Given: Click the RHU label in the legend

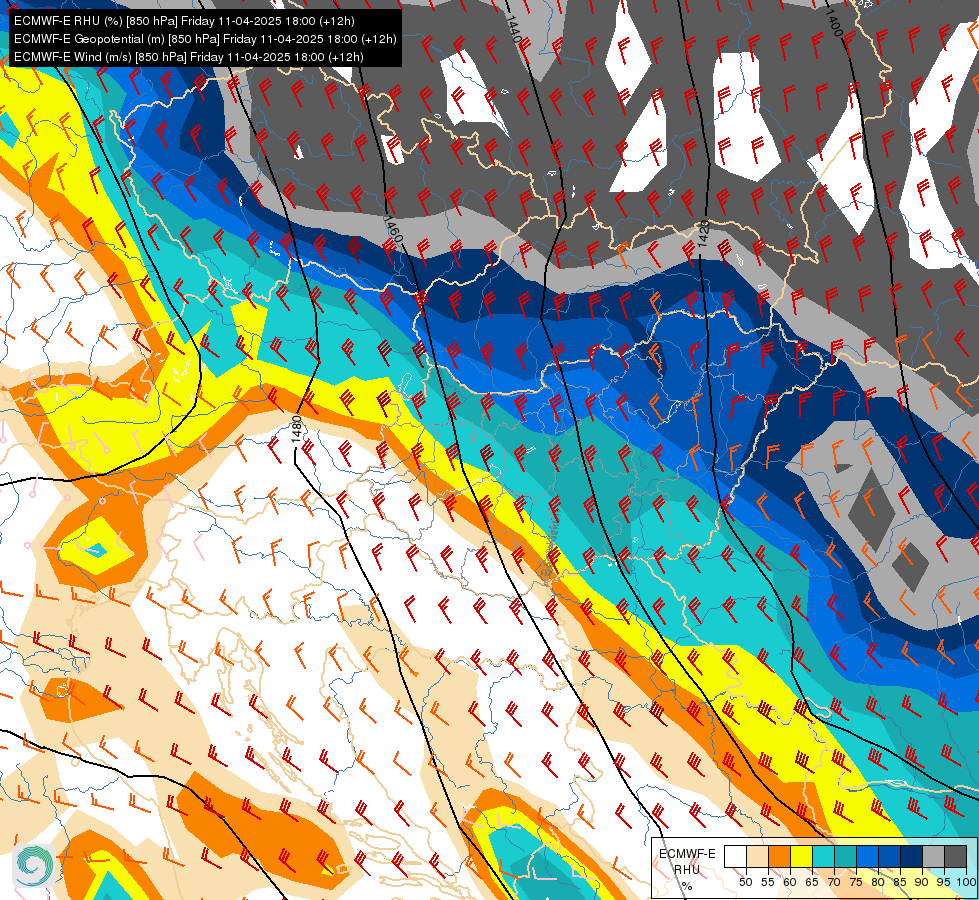Looking at the screenshot, I should (x=687, y=869).
